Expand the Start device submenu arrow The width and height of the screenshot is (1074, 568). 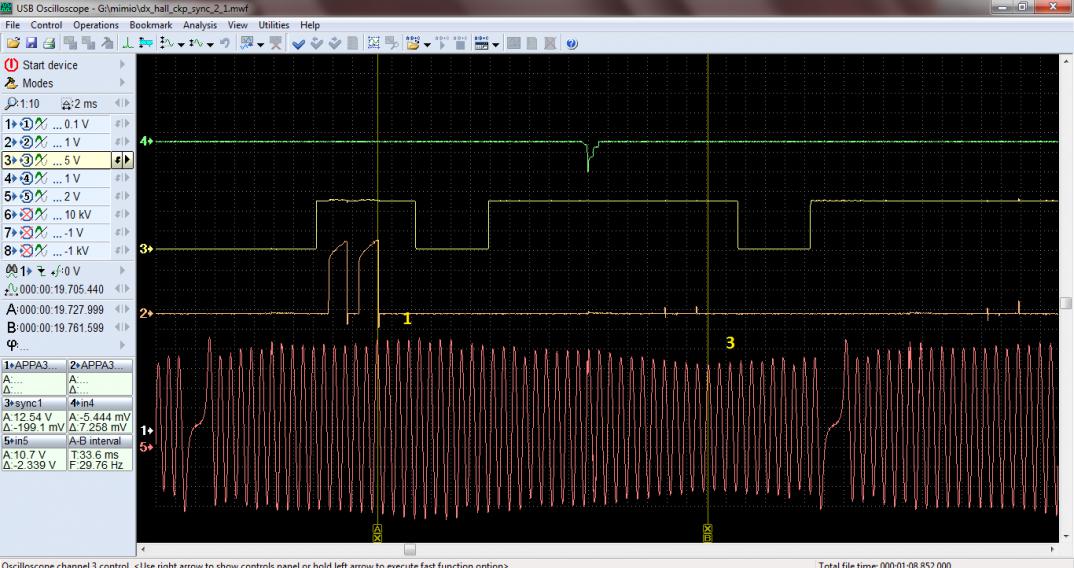click(x=123, y=65)
